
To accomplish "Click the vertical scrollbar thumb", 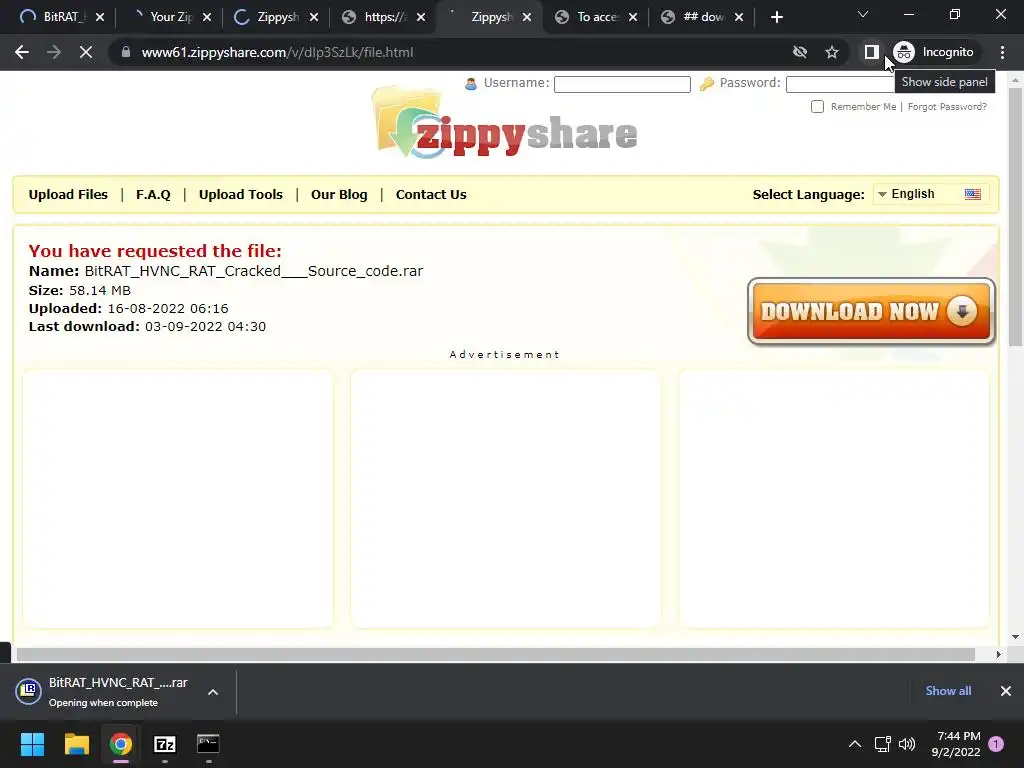I will pyautogui.click(x=1015, y=216).
